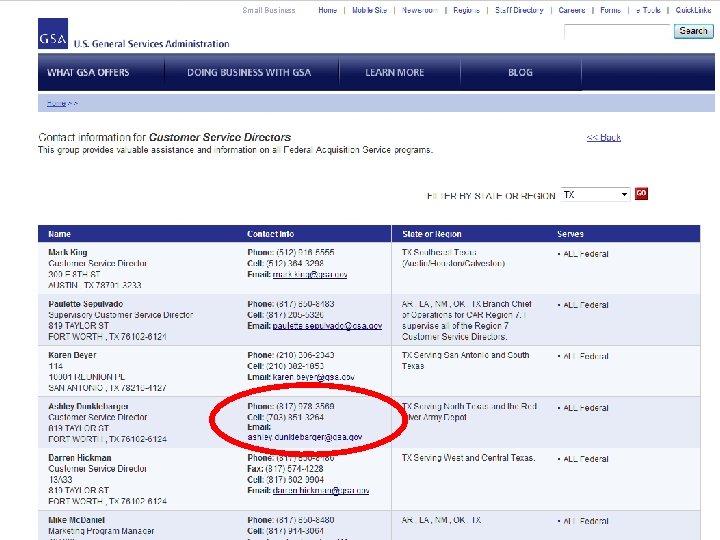This screenshot has width=720, height=540.
Task: Open the Staff Directory link
Action: 519,10
